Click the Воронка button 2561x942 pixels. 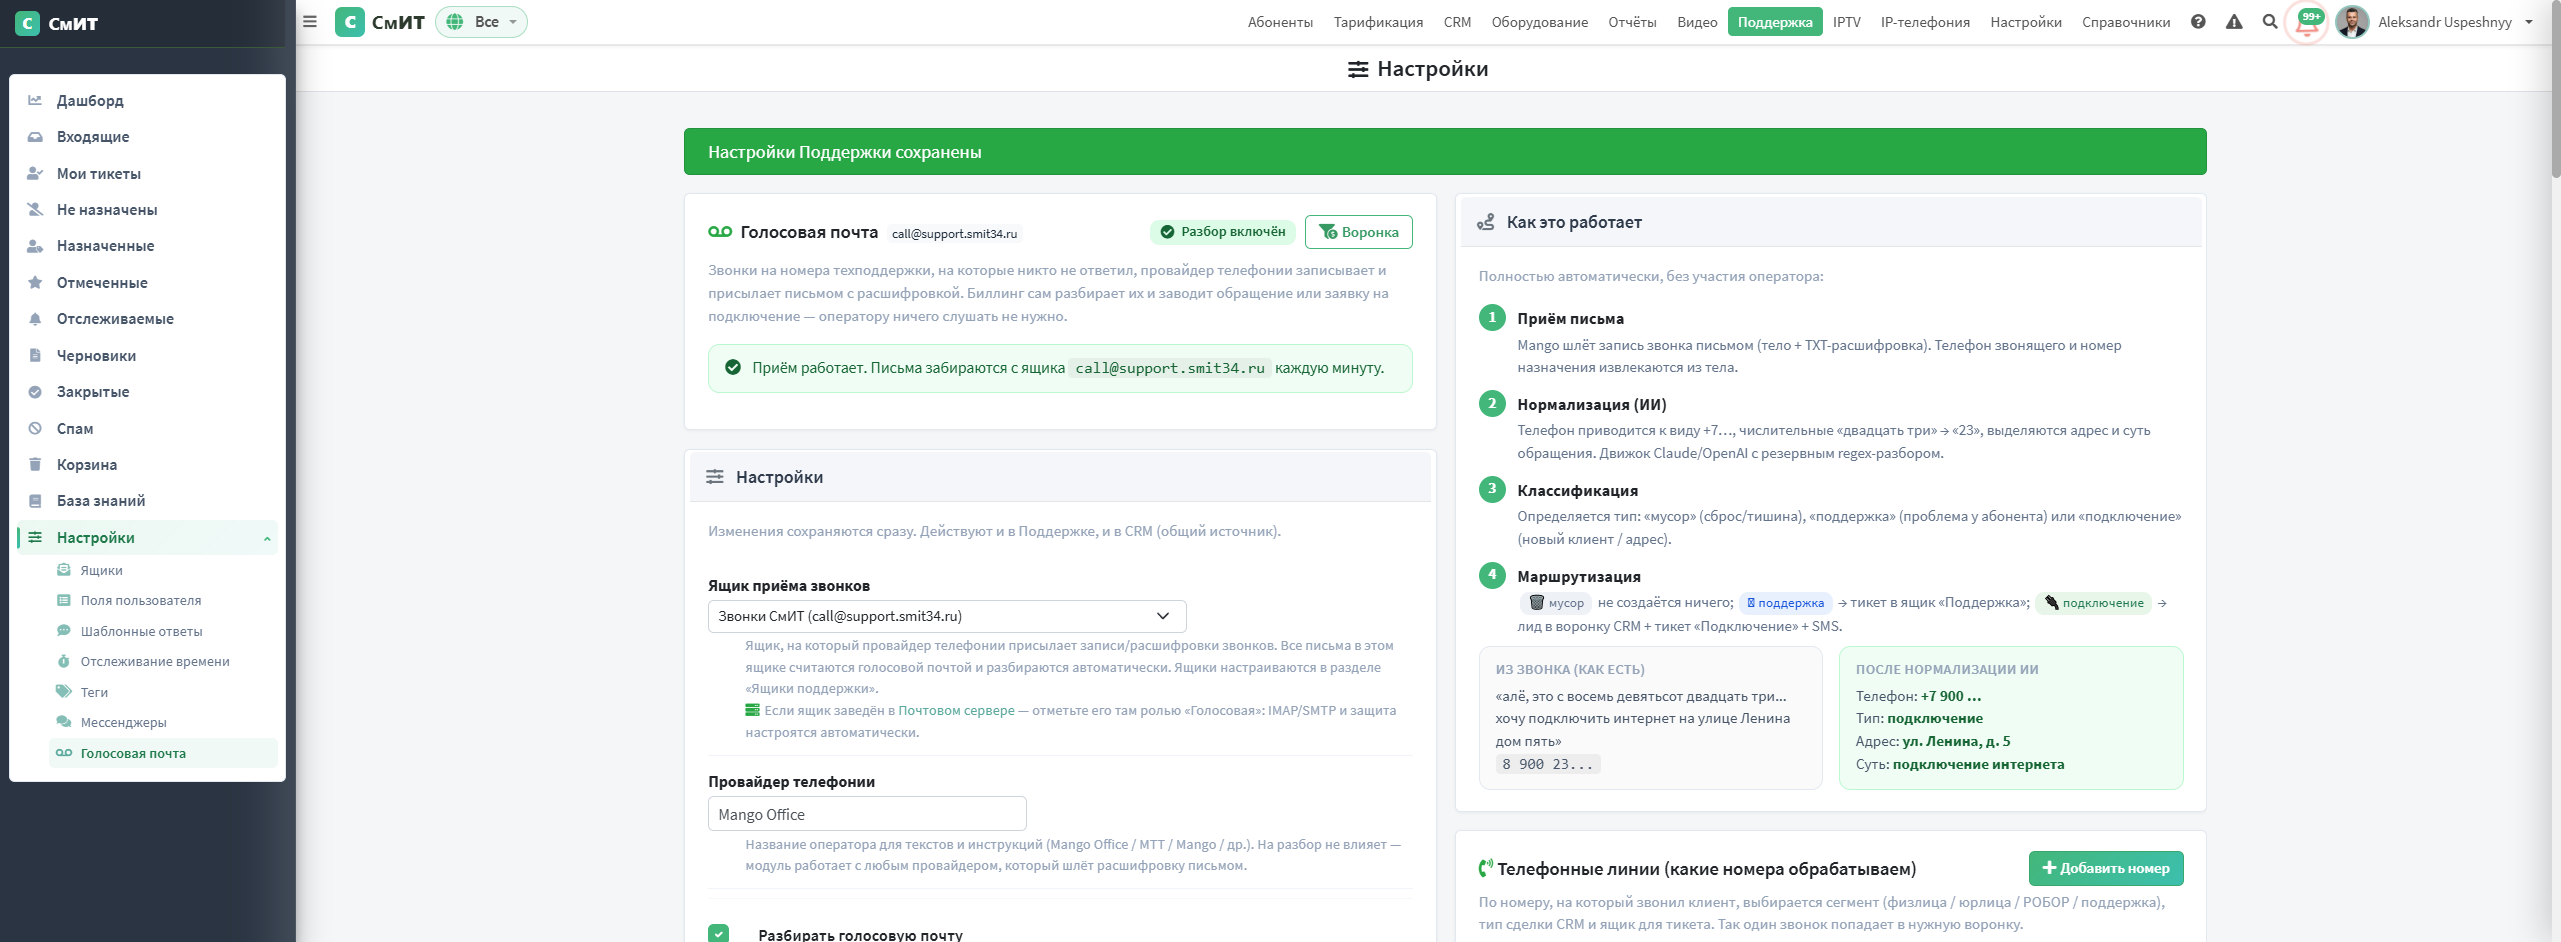(x=1358, y=232)
